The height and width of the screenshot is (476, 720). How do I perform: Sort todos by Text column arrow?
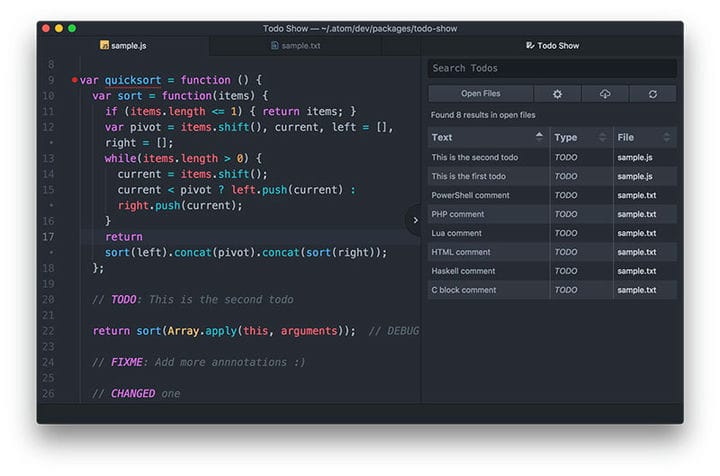pyautogui.click(x=539, y=137)
